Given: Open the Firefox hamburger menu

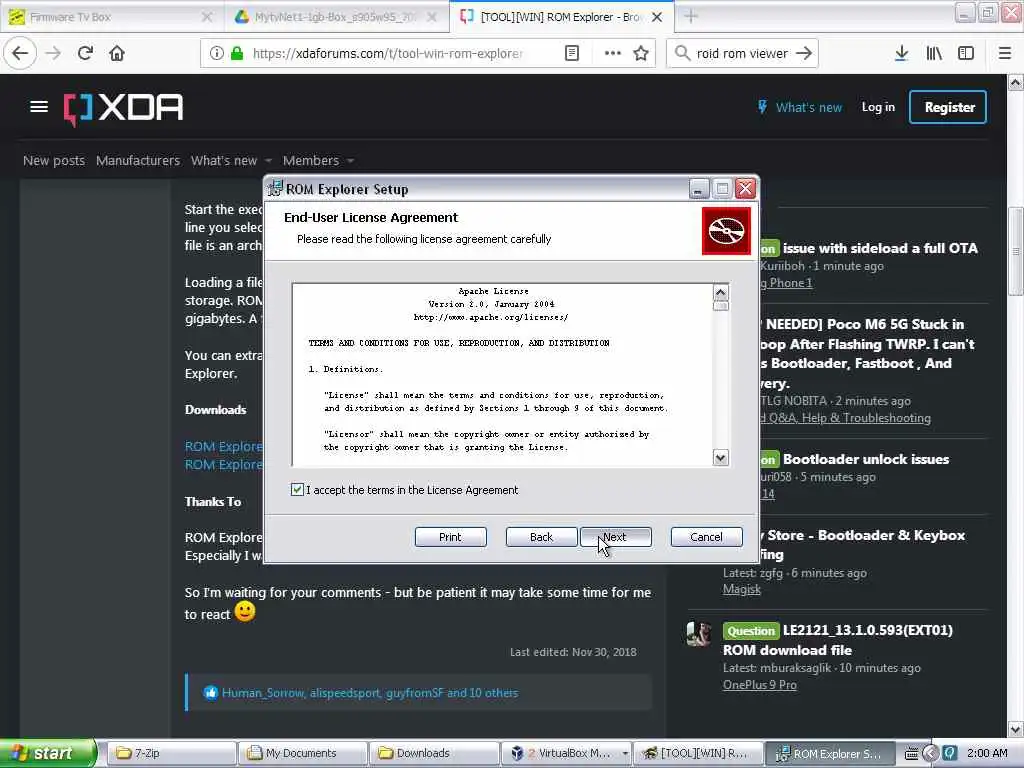Looking at the screenshot, I should pyautogui.click(x=1005, y=54).
